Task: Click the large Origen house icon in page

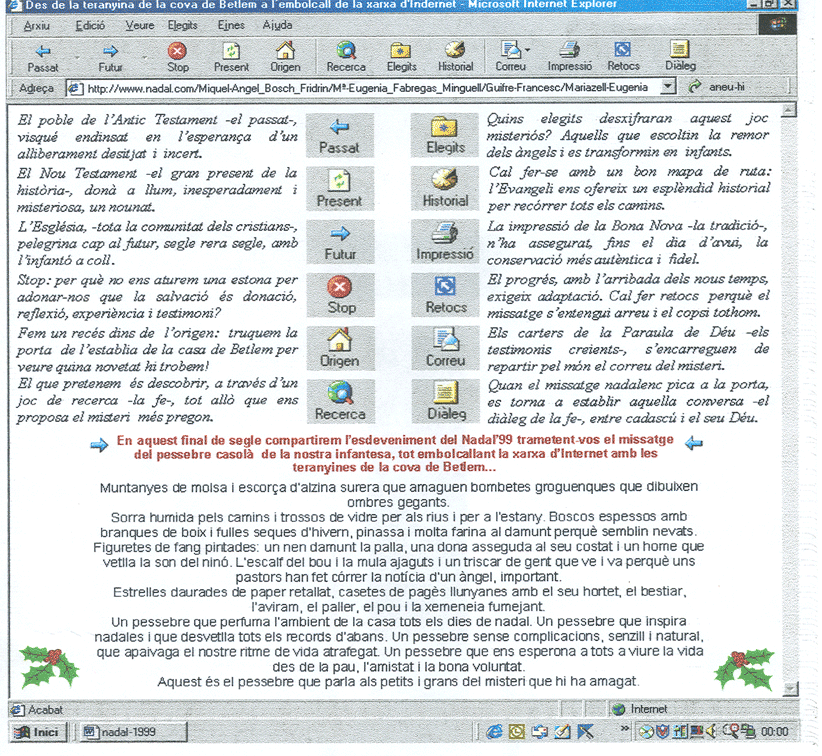Action: [x=340, y=349]
